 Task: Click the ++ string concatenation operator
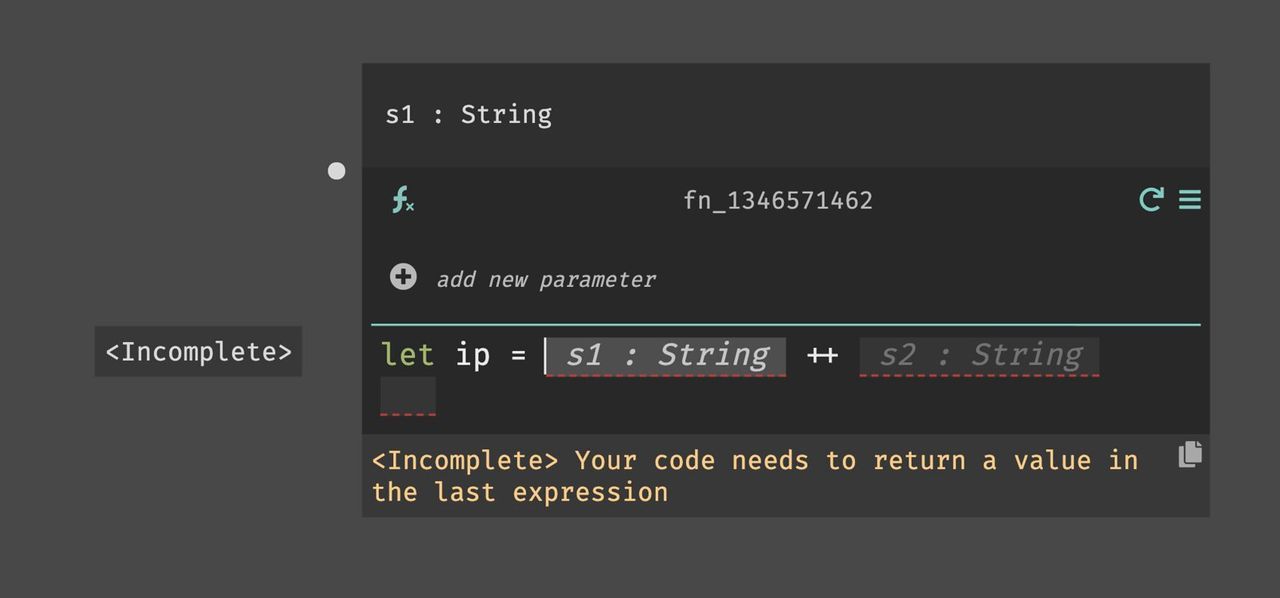pos(822,355)
